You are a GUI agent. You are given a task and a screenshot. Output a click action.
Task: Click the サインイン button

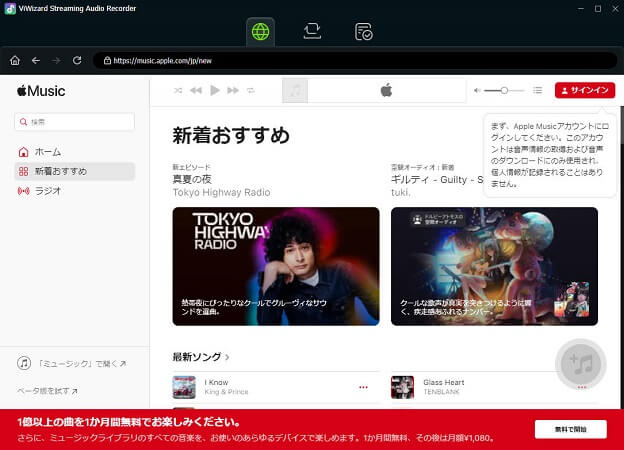(x=585, y=90)
